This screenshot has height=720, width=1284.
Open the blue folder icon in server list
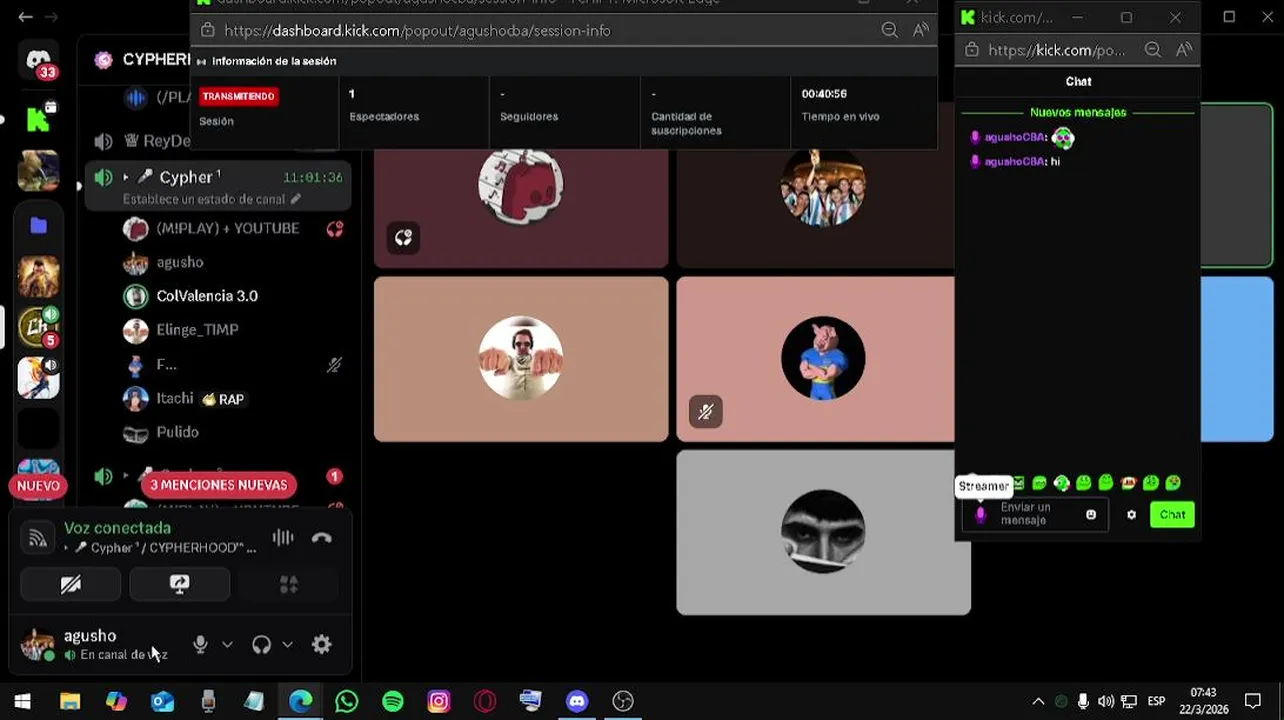click(39, 226)
